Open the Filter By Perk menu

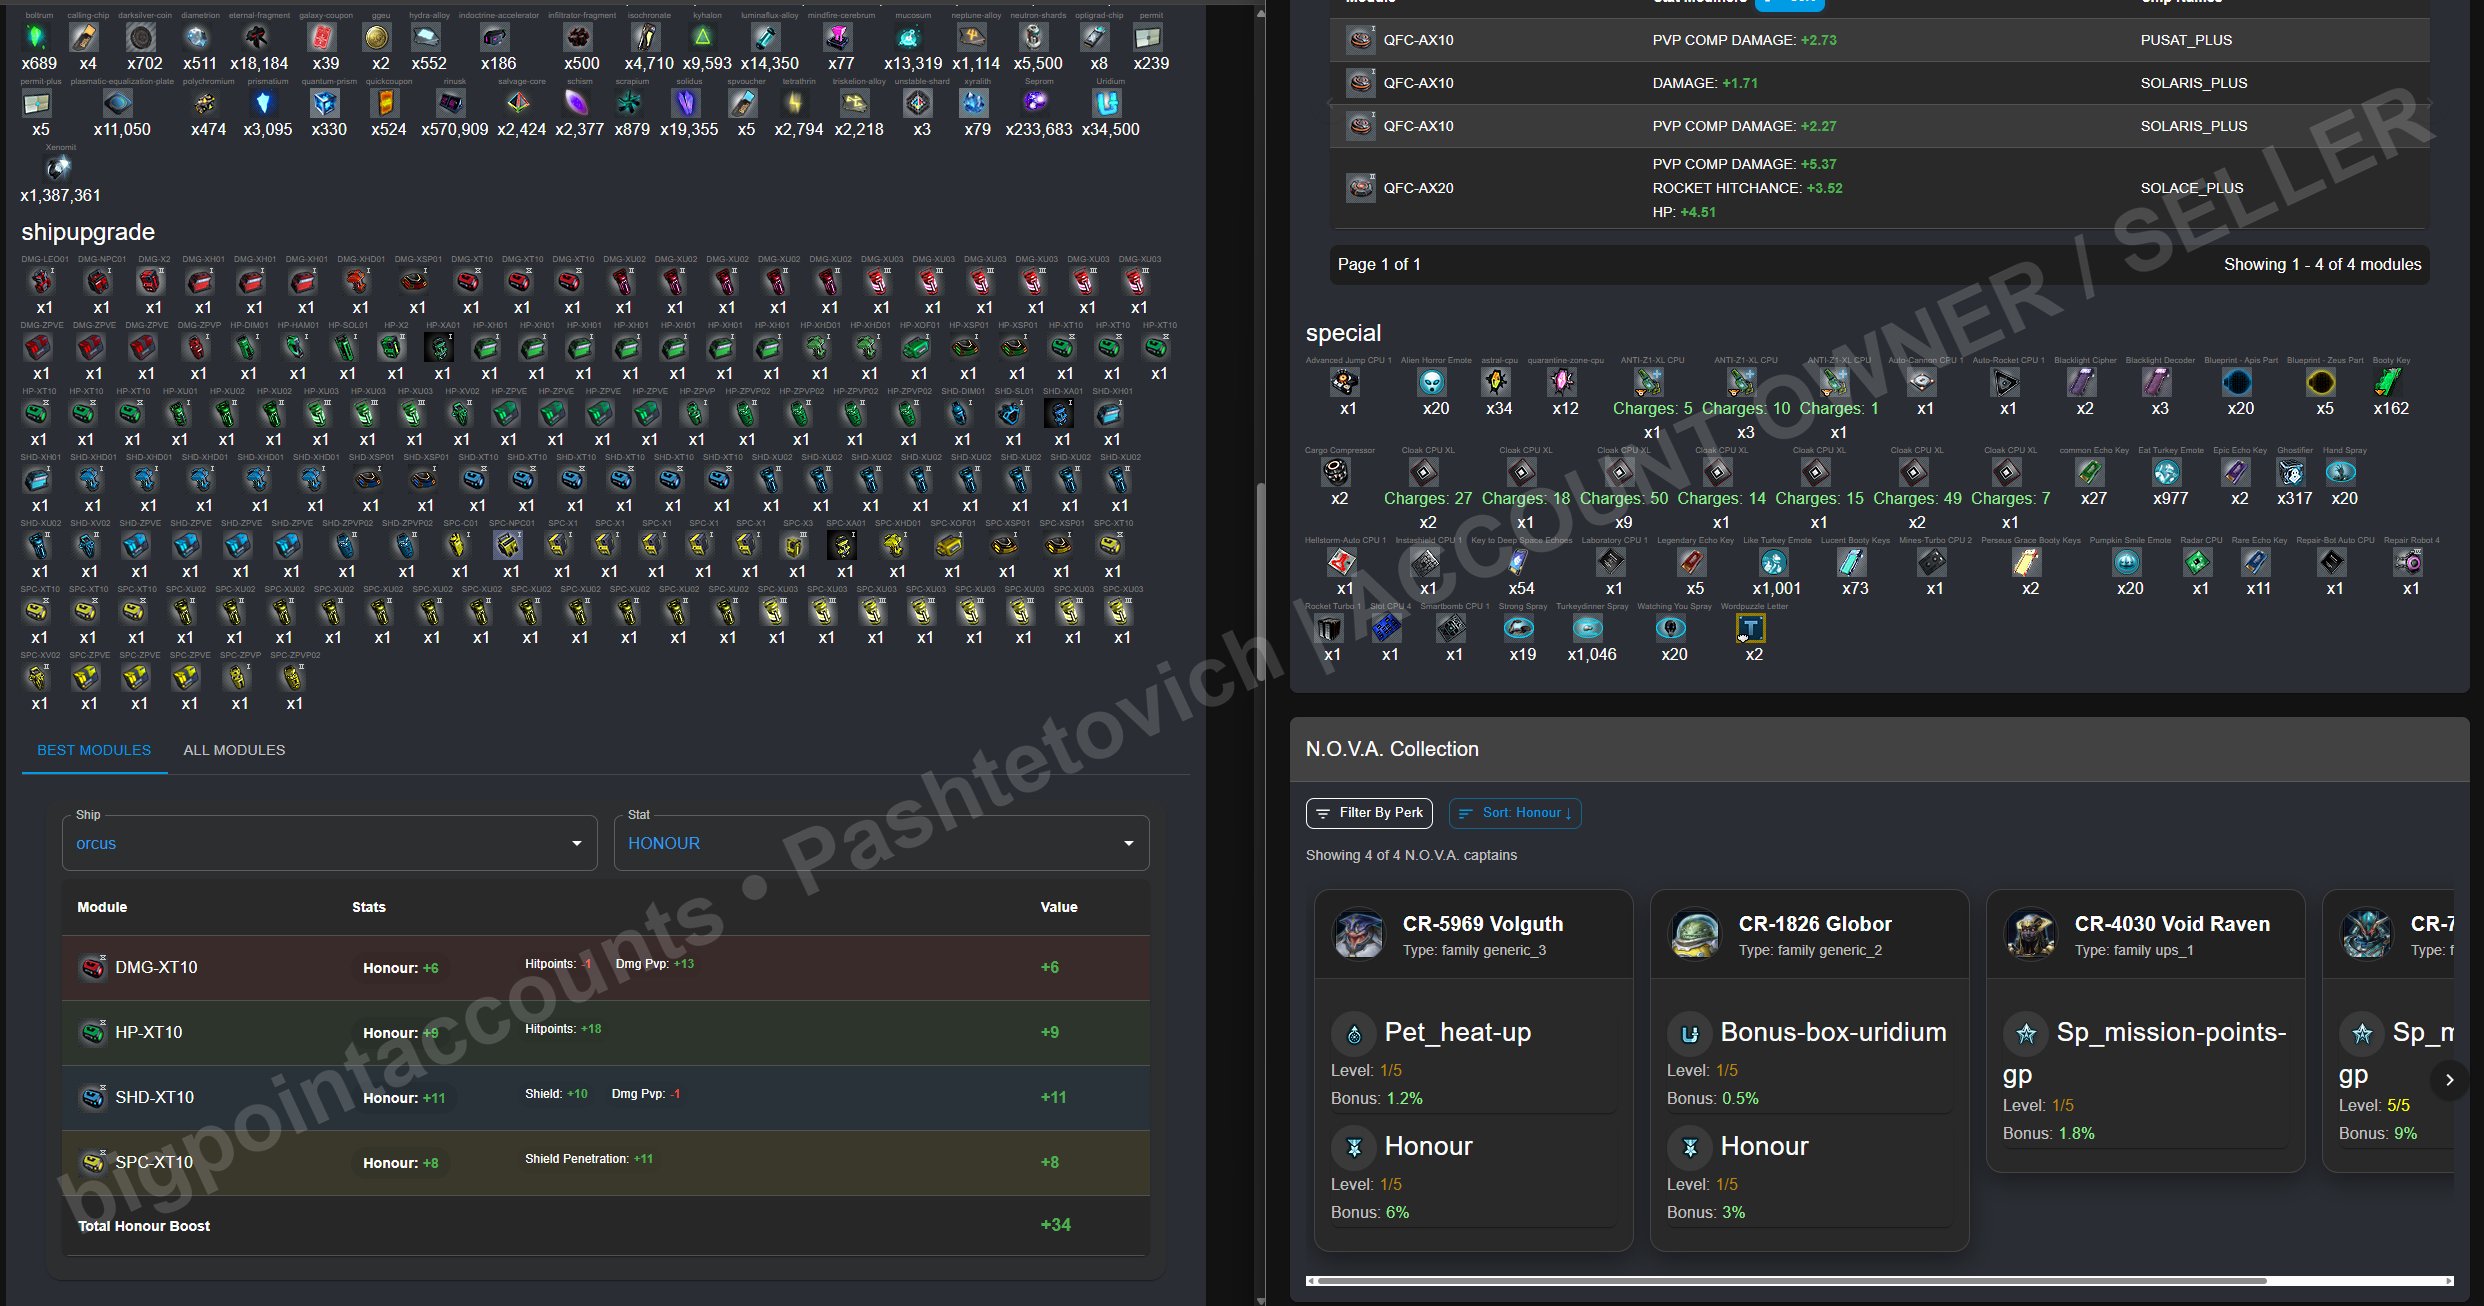pos(1369,813)
